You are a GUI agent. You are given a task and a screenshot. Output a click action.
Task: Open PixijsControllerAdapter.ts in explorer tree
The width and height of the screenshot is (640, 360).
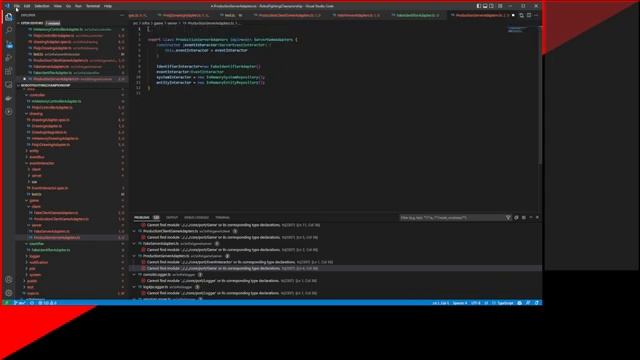52,108
